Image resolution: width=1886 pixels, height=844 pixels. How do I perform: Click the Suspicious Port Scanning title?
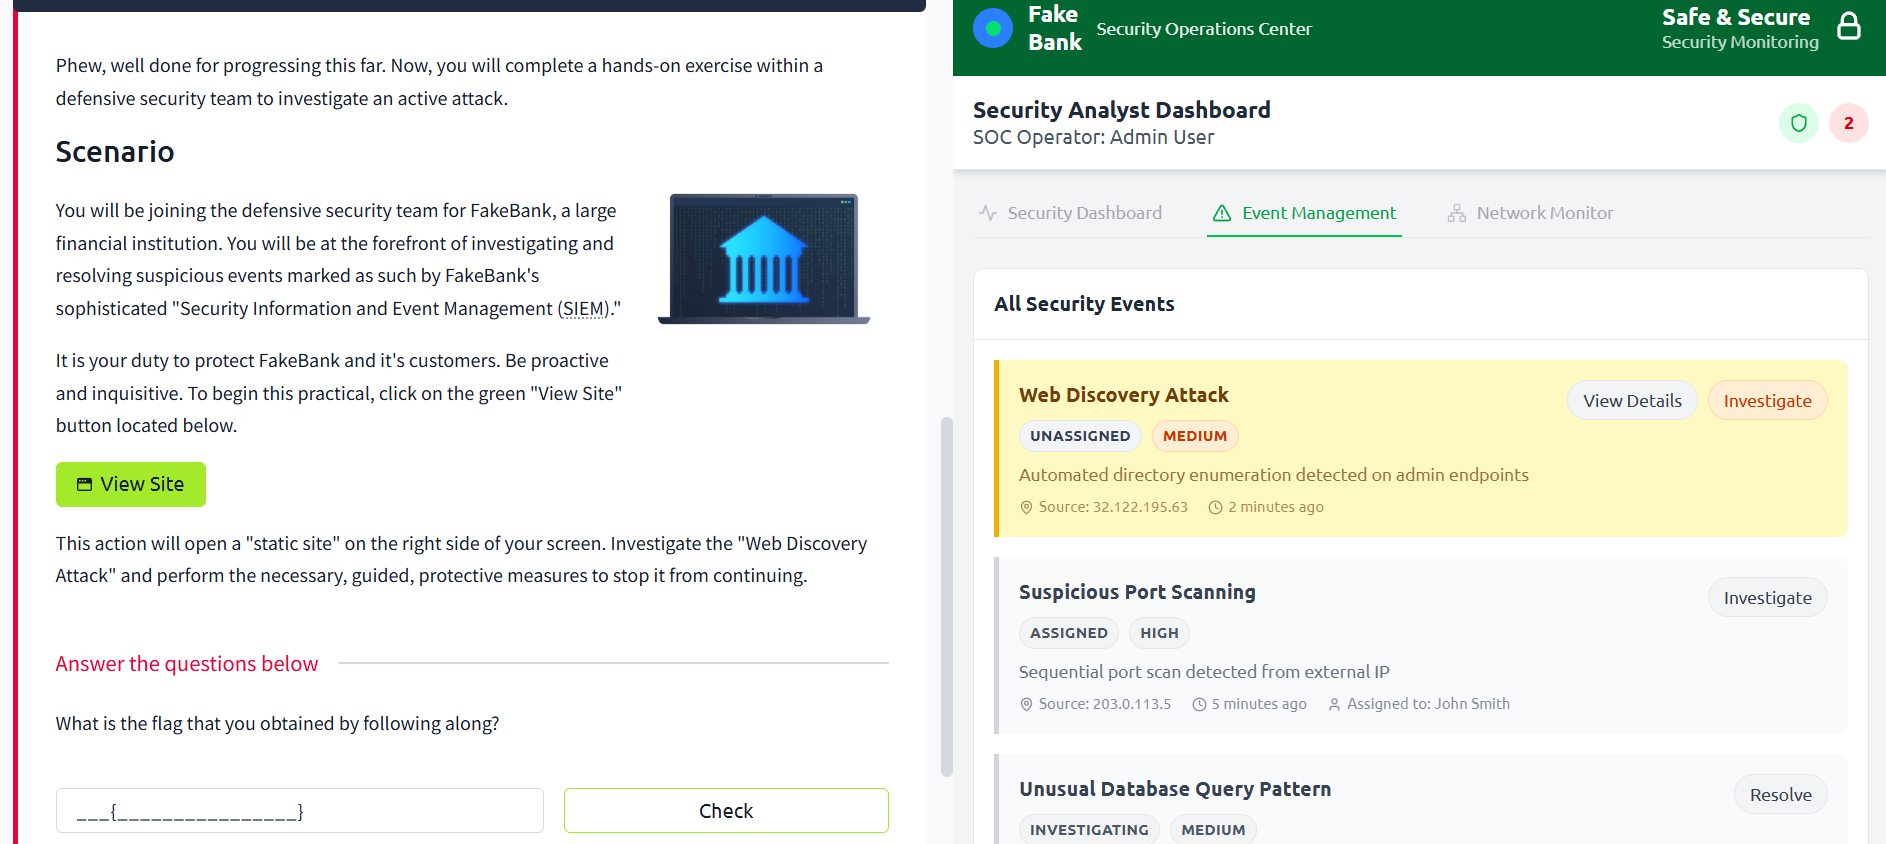(x=1137, y=592)
